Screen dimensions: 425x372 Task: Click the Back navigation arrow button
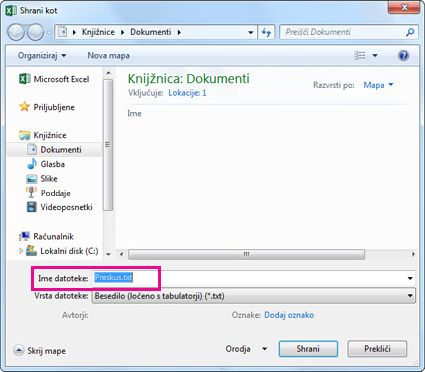16,32
